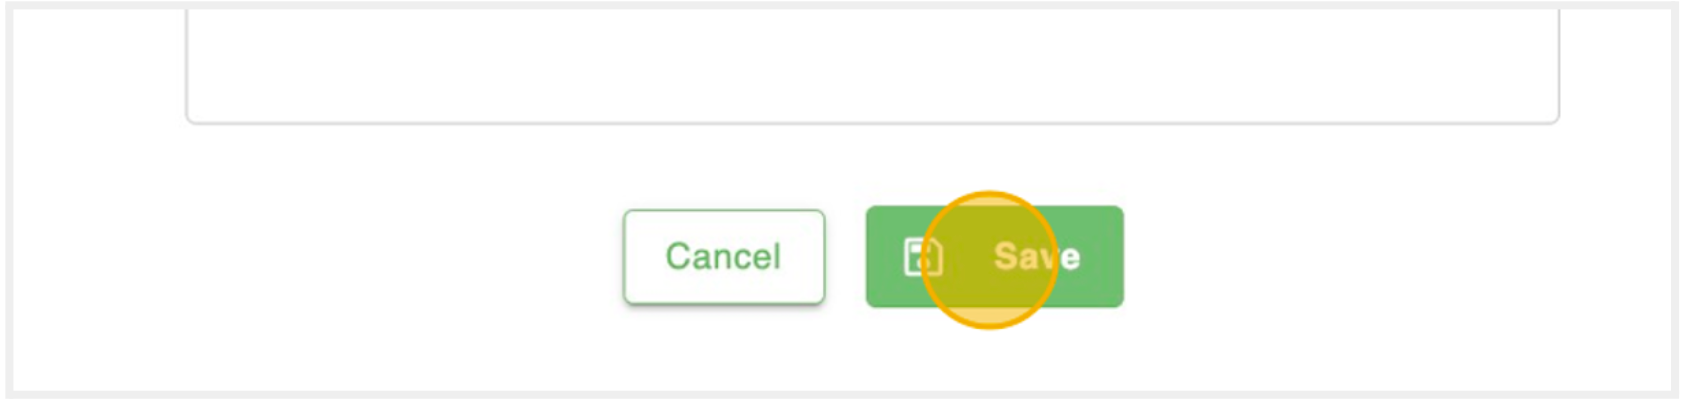Tap the save glyph in green button
Screen dimensions: 1688x404
(922, 257)
